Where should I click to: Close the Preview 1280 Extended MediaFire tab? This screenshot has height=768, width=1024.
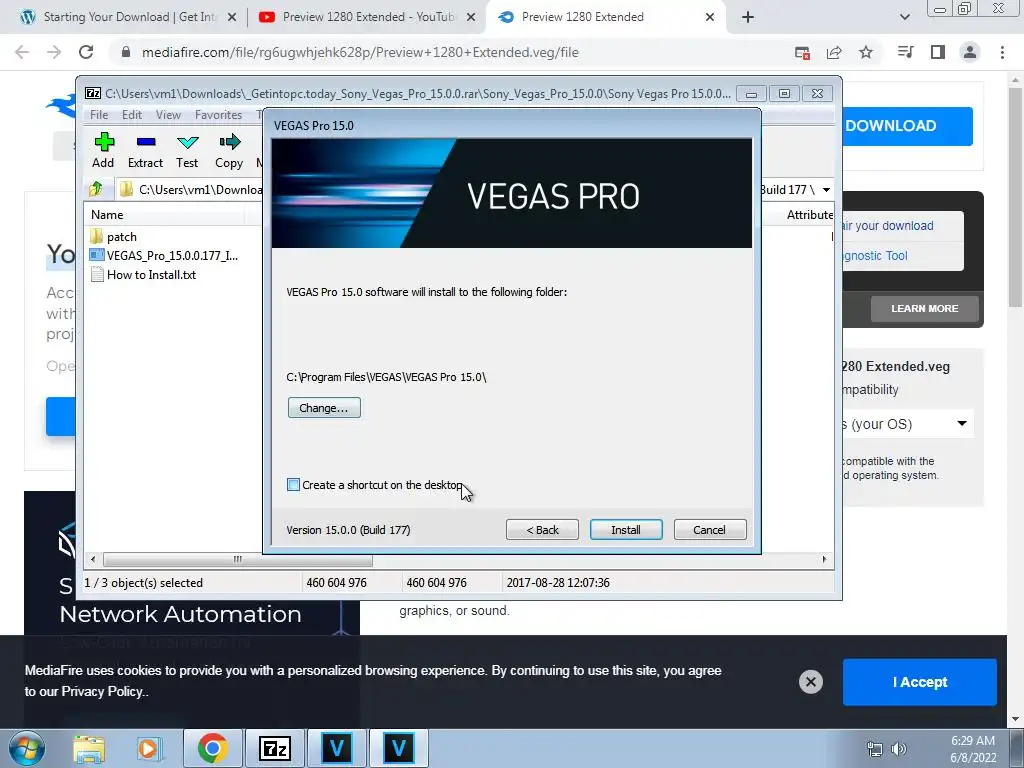pyautogui.click(x=710, y=17)
